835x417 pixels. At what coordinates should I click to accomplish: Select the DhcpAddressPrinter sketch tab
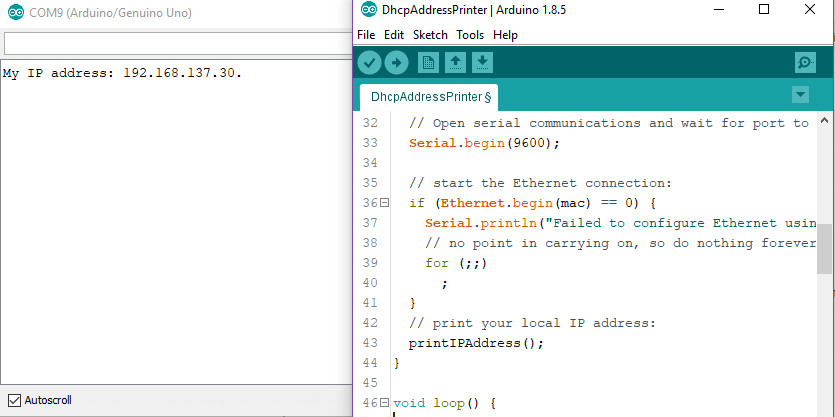coord(429,97)
